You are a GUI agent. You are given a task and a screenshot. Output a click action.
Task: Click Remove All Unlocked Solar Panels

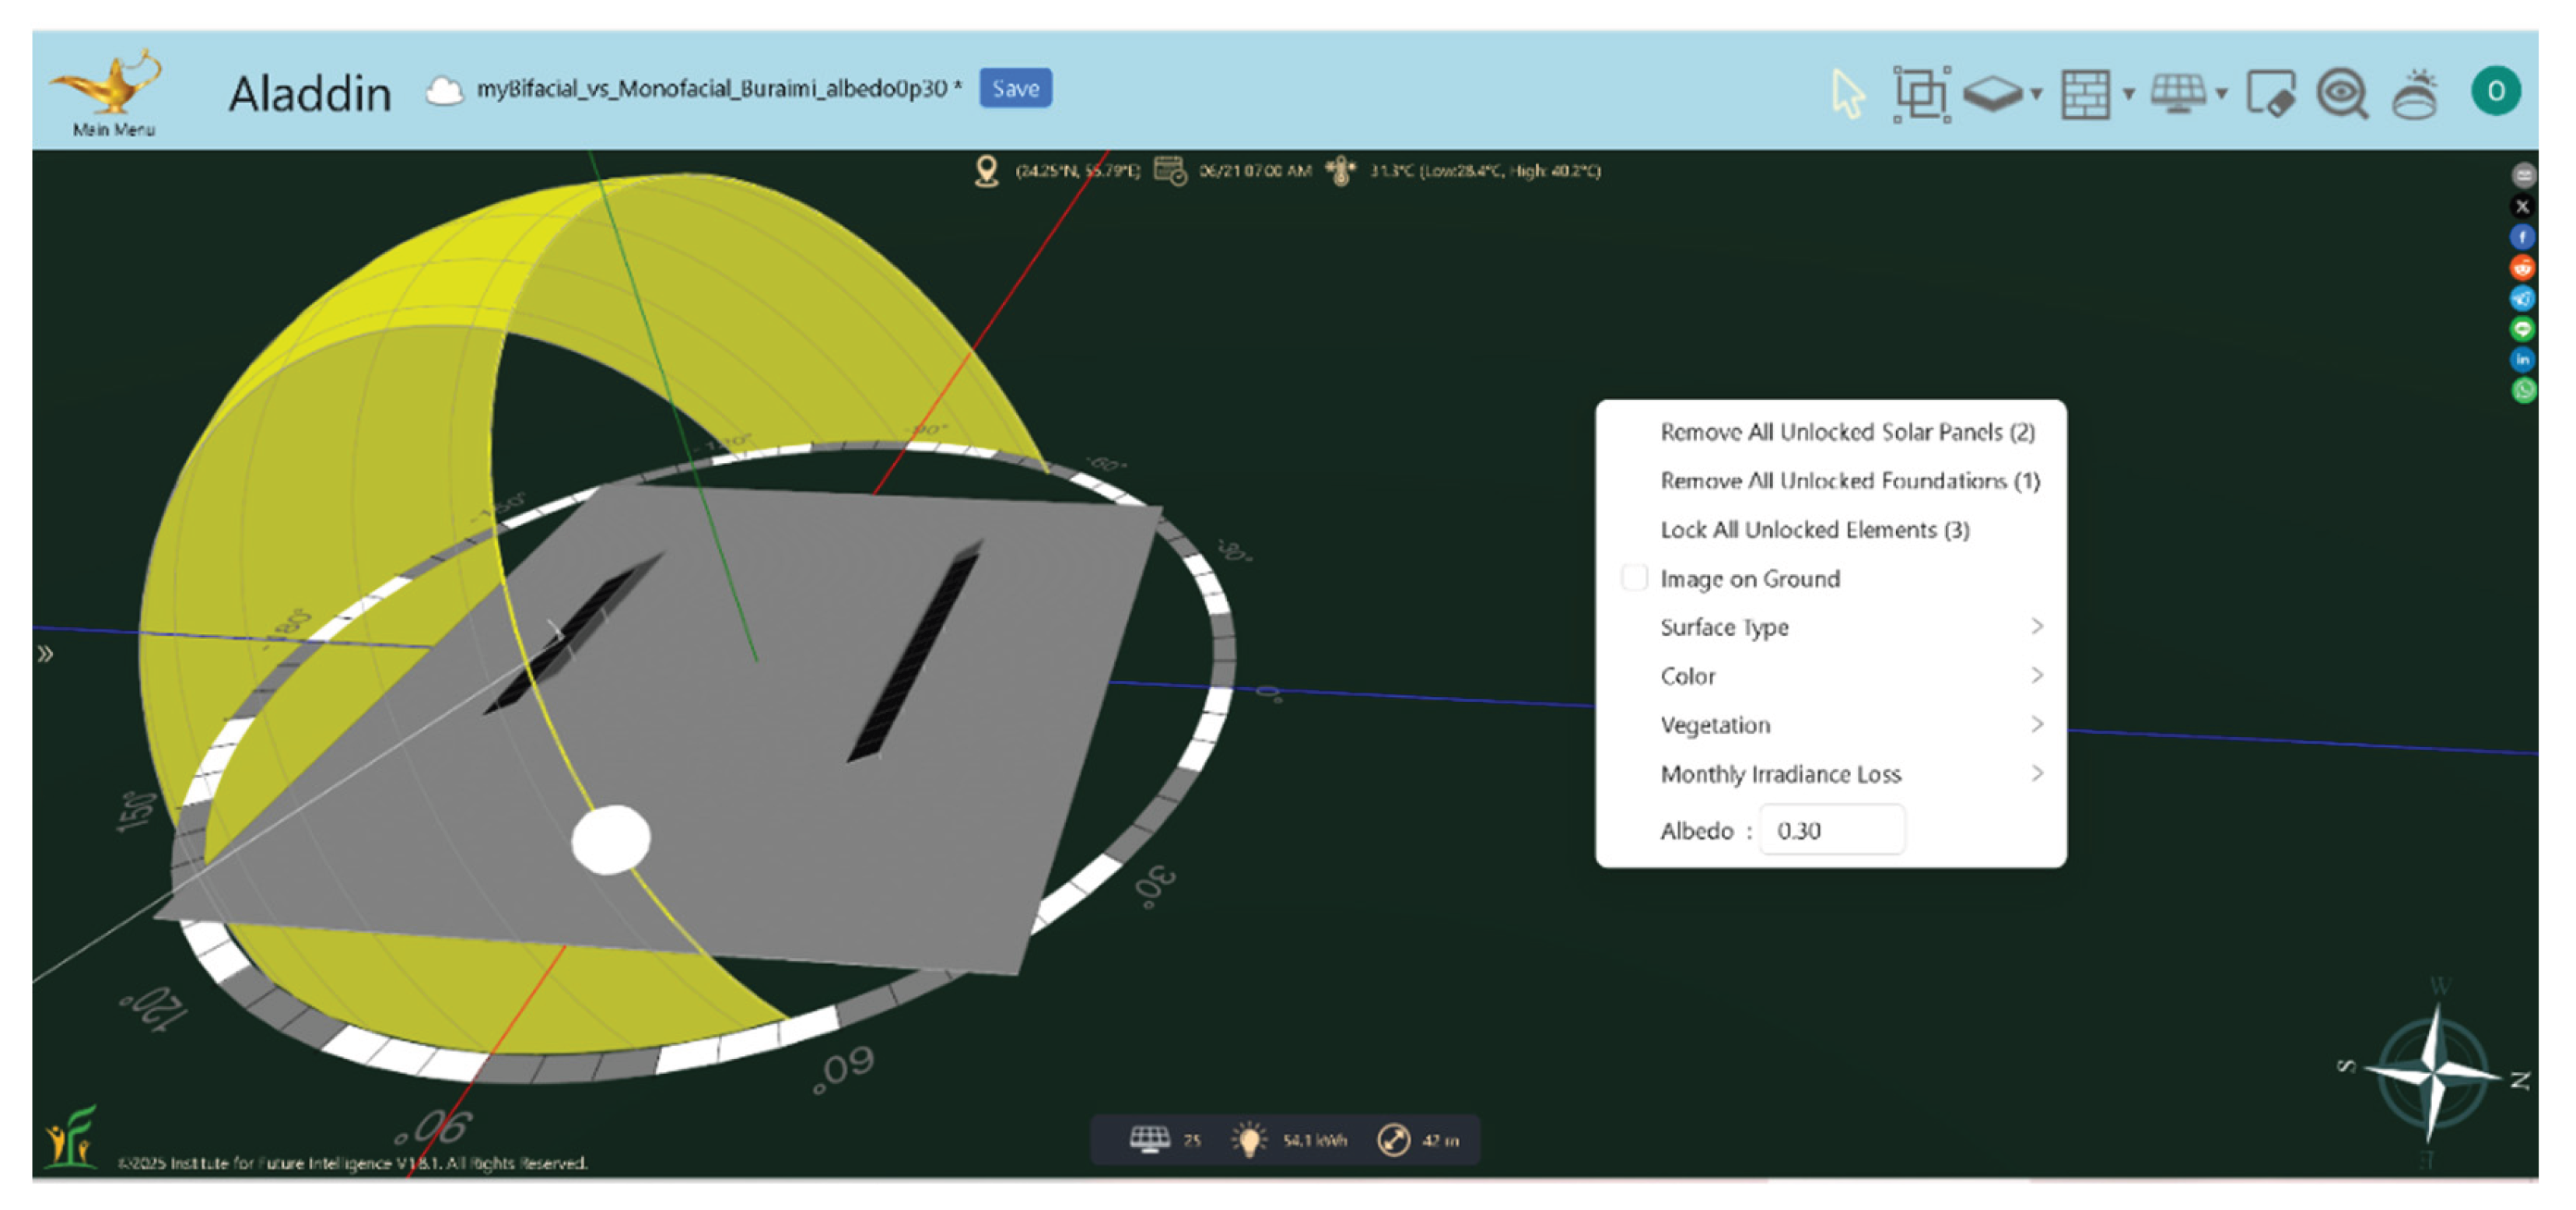pos(1846,432)
